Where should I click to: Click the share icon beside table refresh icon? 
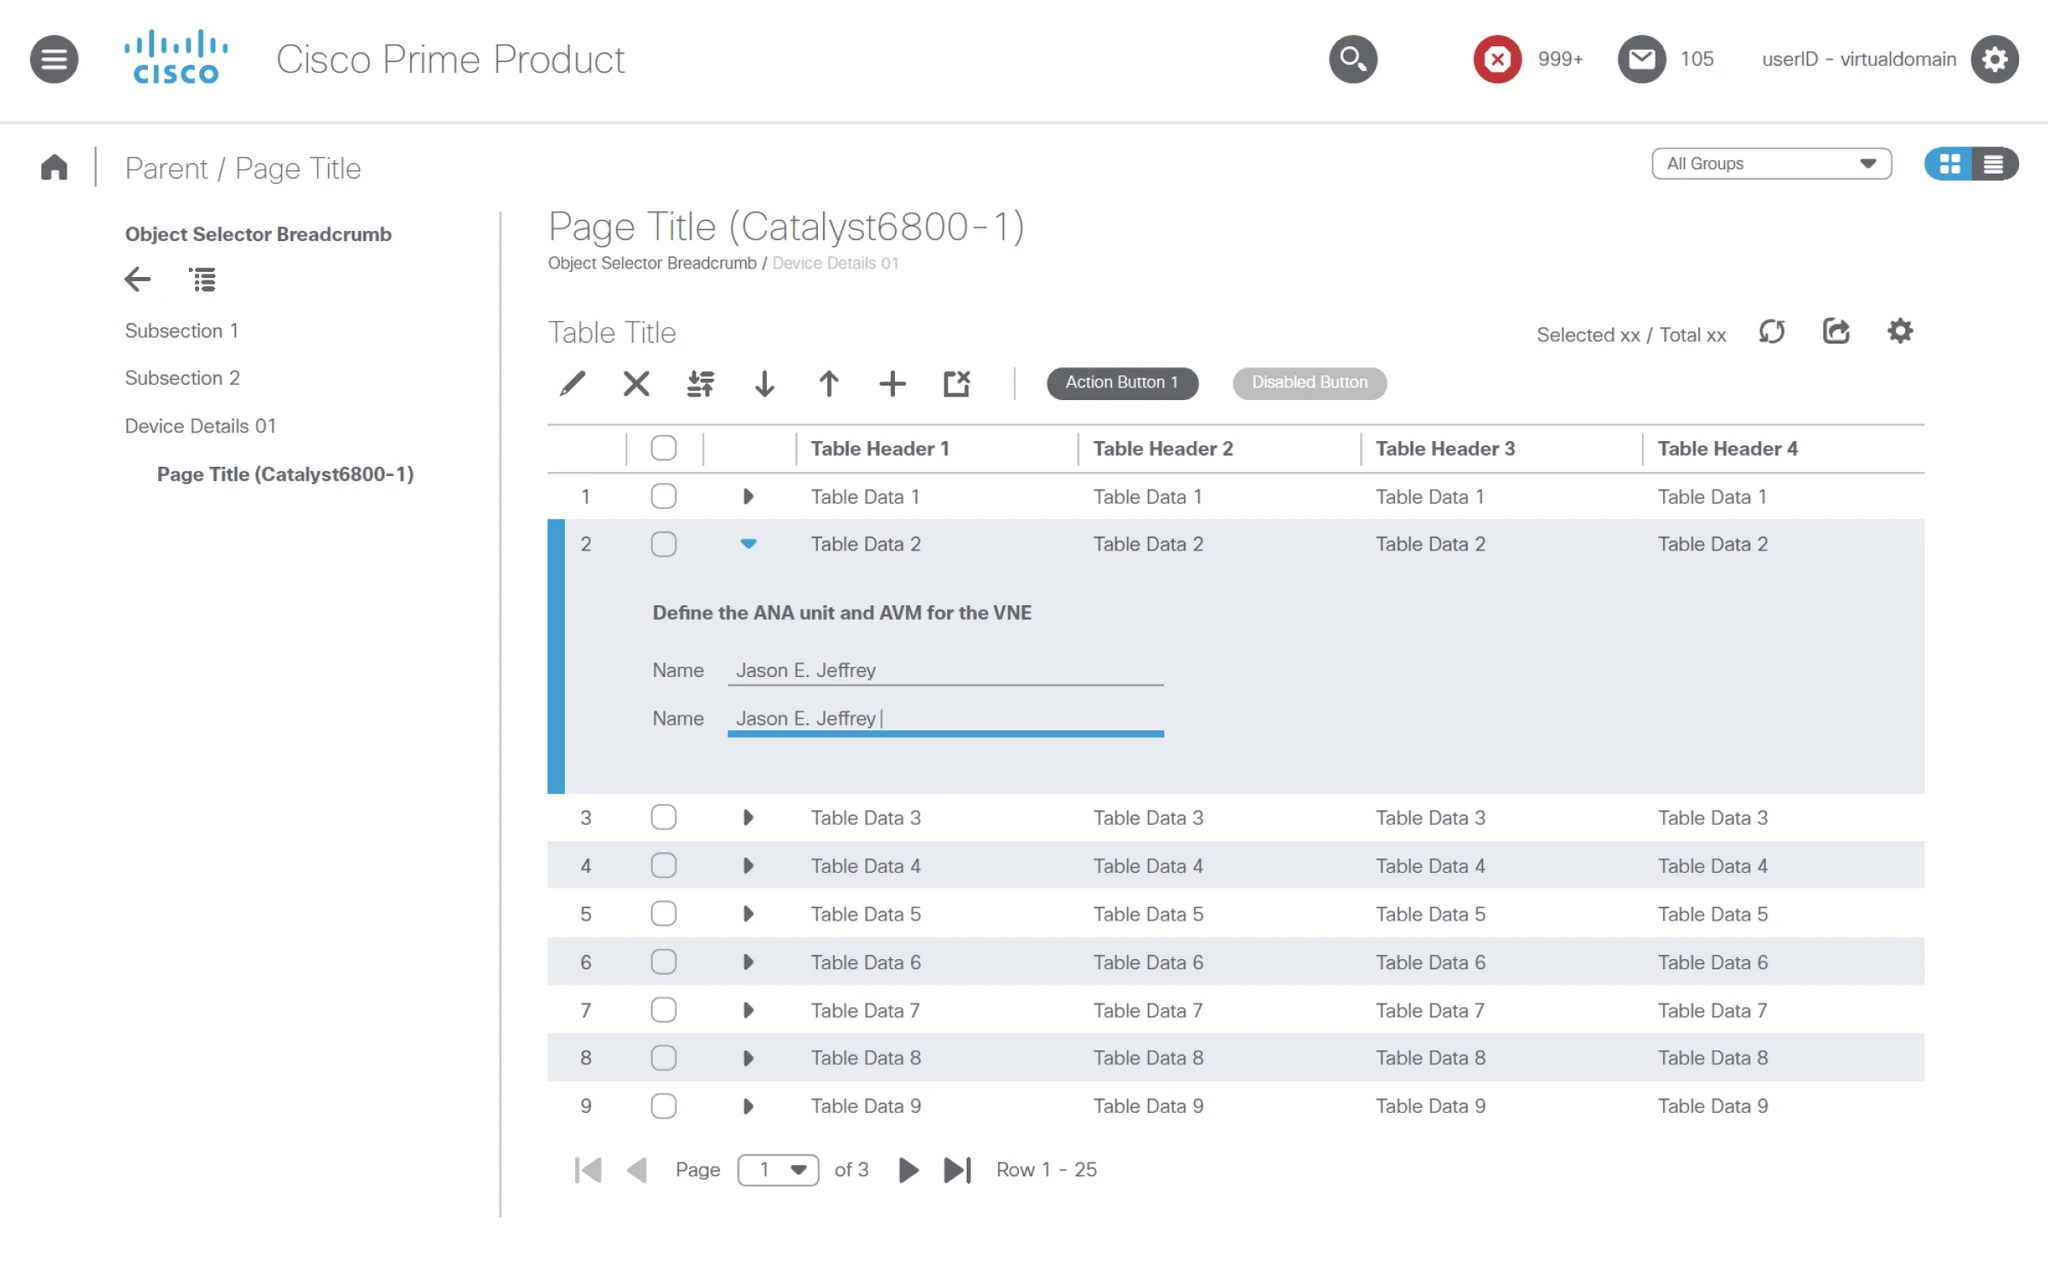(1836, 331)
